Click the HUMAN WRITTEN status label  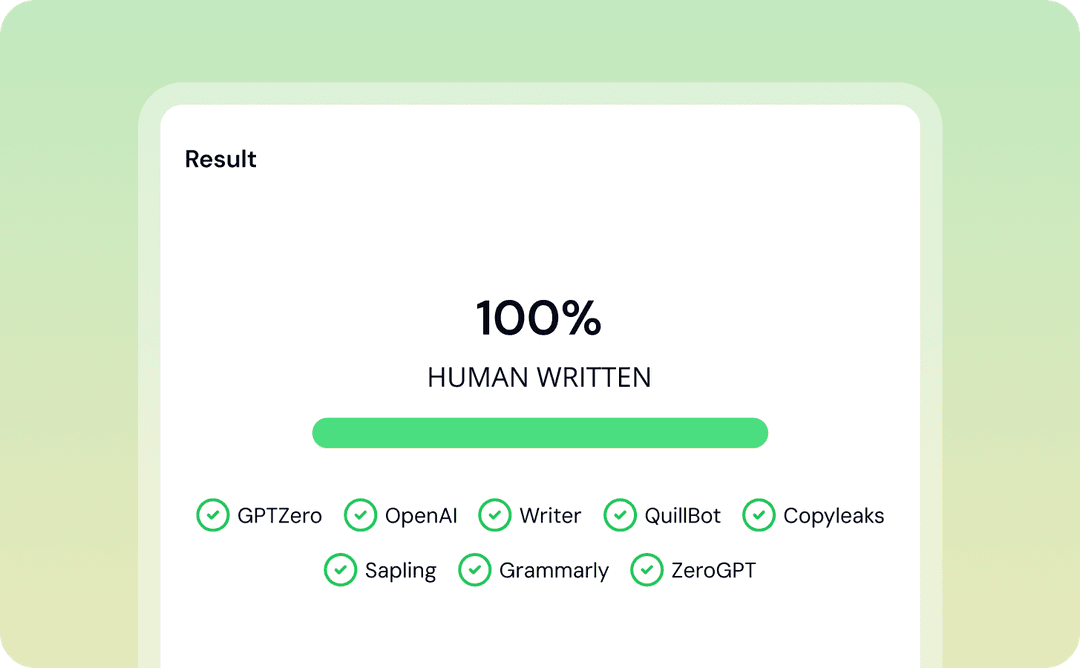coord(539,377)
